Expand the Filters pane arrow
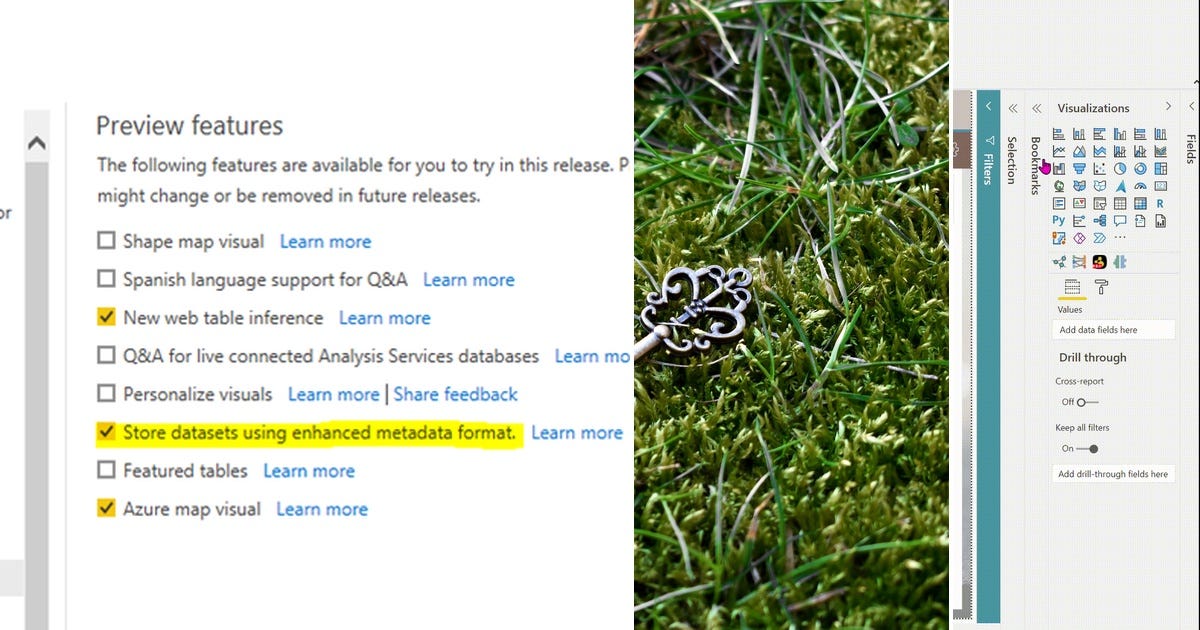 click(x=988, y=107)
